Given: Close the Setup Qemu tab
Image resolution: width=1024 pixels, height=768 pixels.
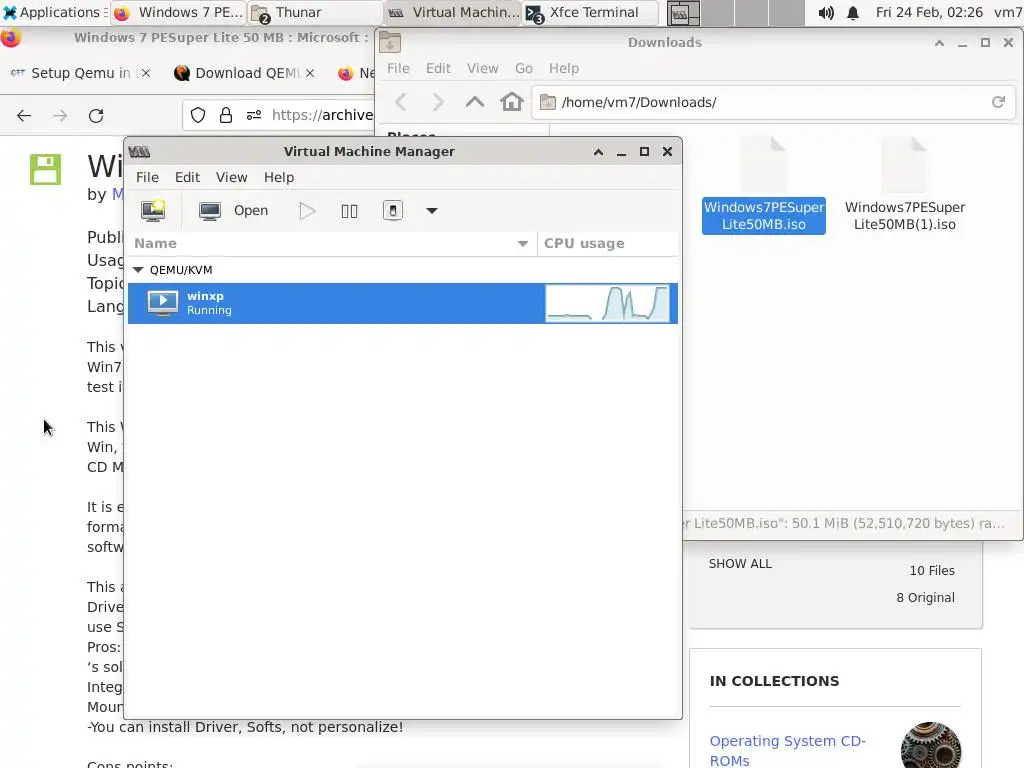Looking at the screenshot, I should [146, 73].
